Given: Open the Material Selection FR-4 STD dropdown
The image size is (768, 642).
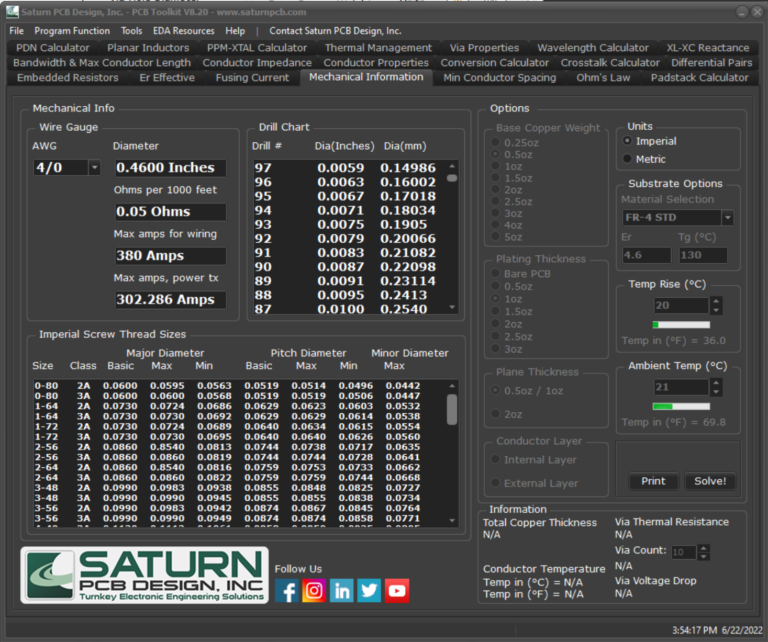Looking at the screenshot, I should point(727,218).
